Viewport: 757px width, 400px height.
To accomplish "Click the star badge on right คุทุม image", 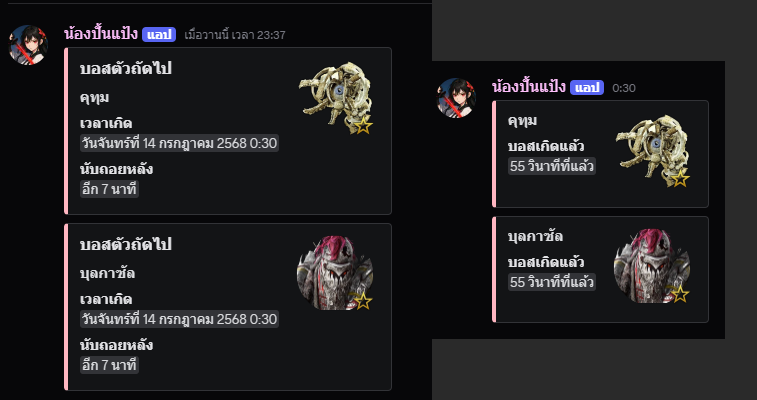I will pos(680,179).
